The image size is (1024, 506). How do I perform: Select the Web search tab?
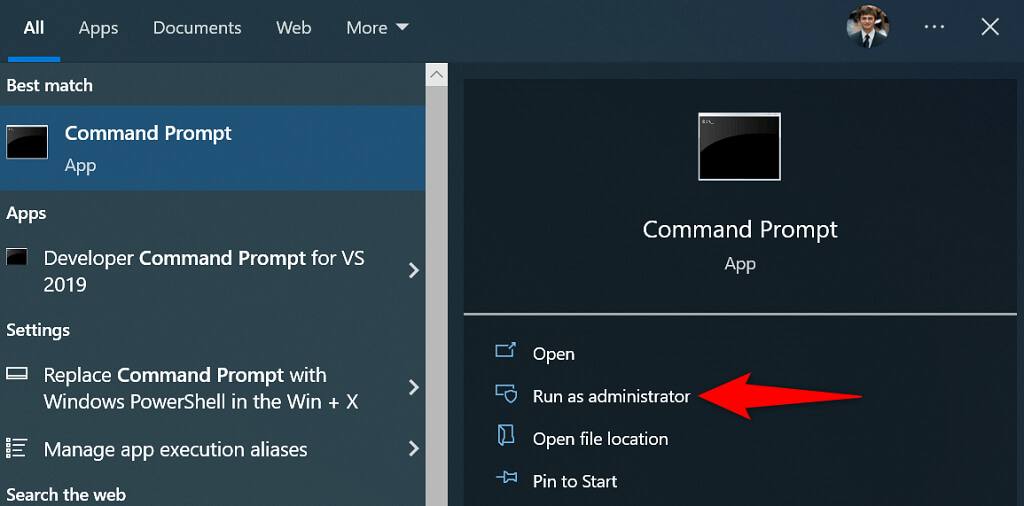pos(293,28)
